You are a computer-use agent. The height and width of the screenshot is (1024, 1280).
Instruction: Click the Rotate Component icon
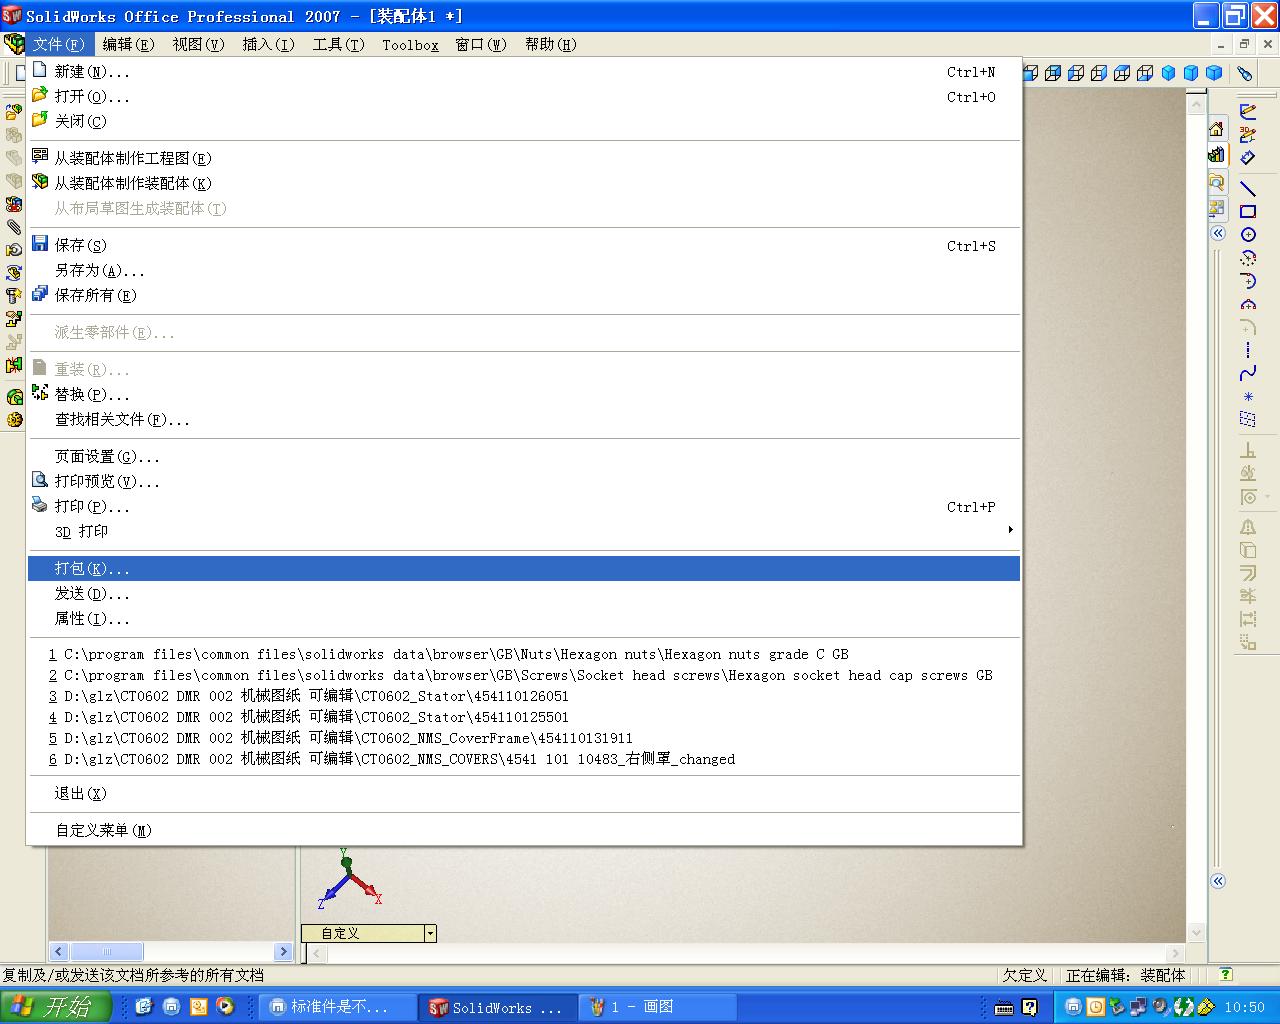(x=14, y=273)
